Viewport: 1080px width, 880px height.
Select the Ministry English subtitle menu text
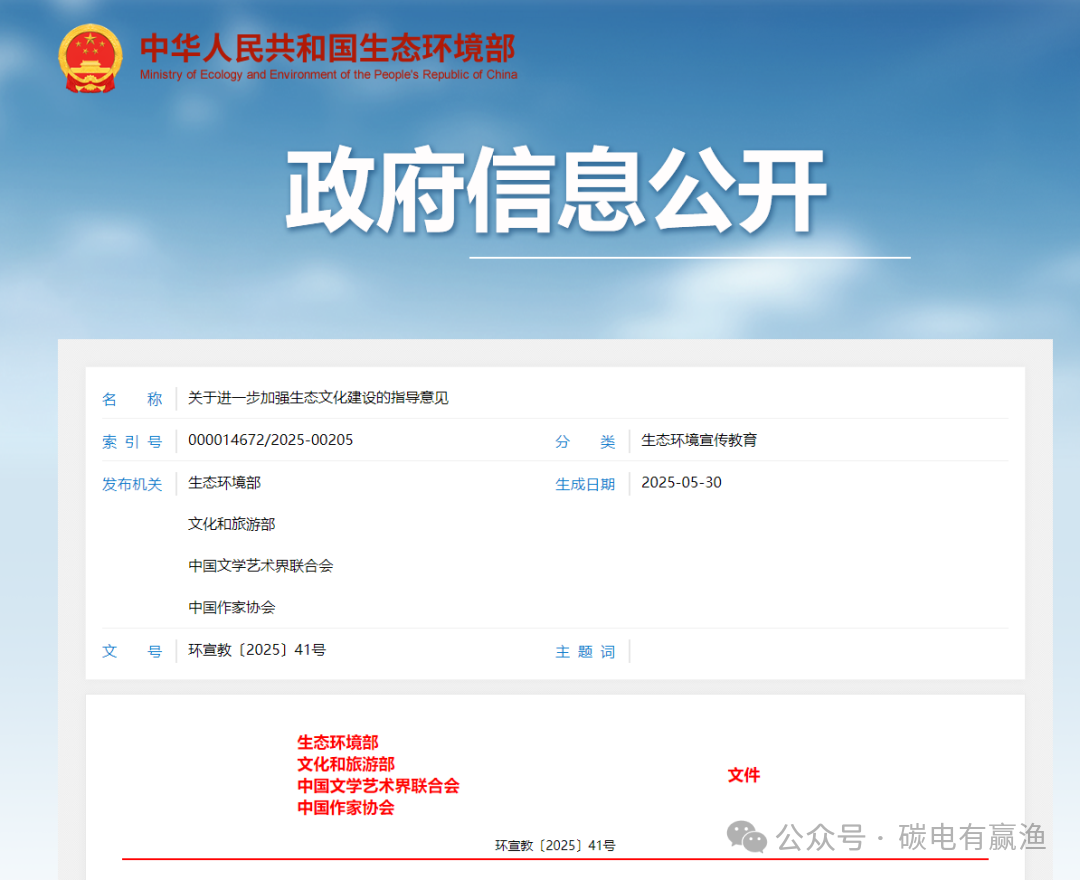pos(331,74)
